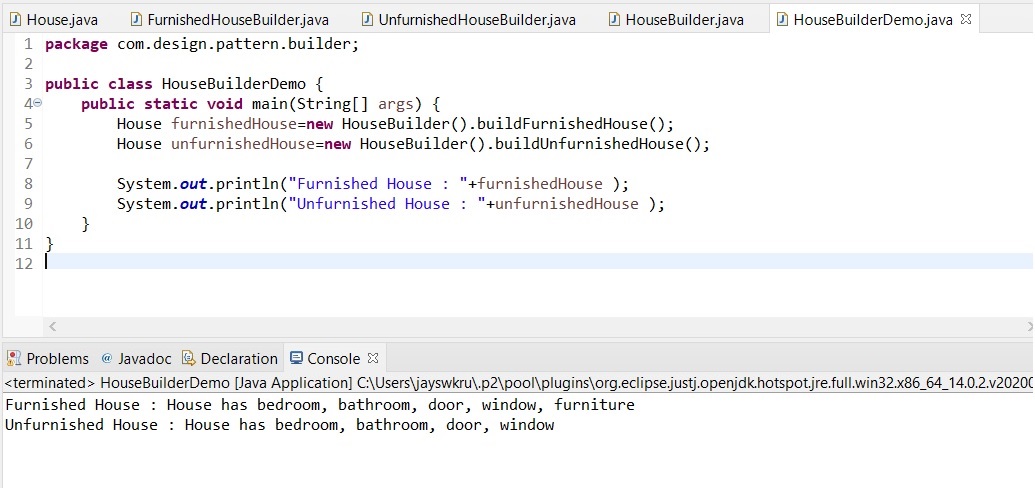Click the HouseBuilderDemo.java file icon
The width and height of the screenshot is (1035, 488).
(782, 19)
